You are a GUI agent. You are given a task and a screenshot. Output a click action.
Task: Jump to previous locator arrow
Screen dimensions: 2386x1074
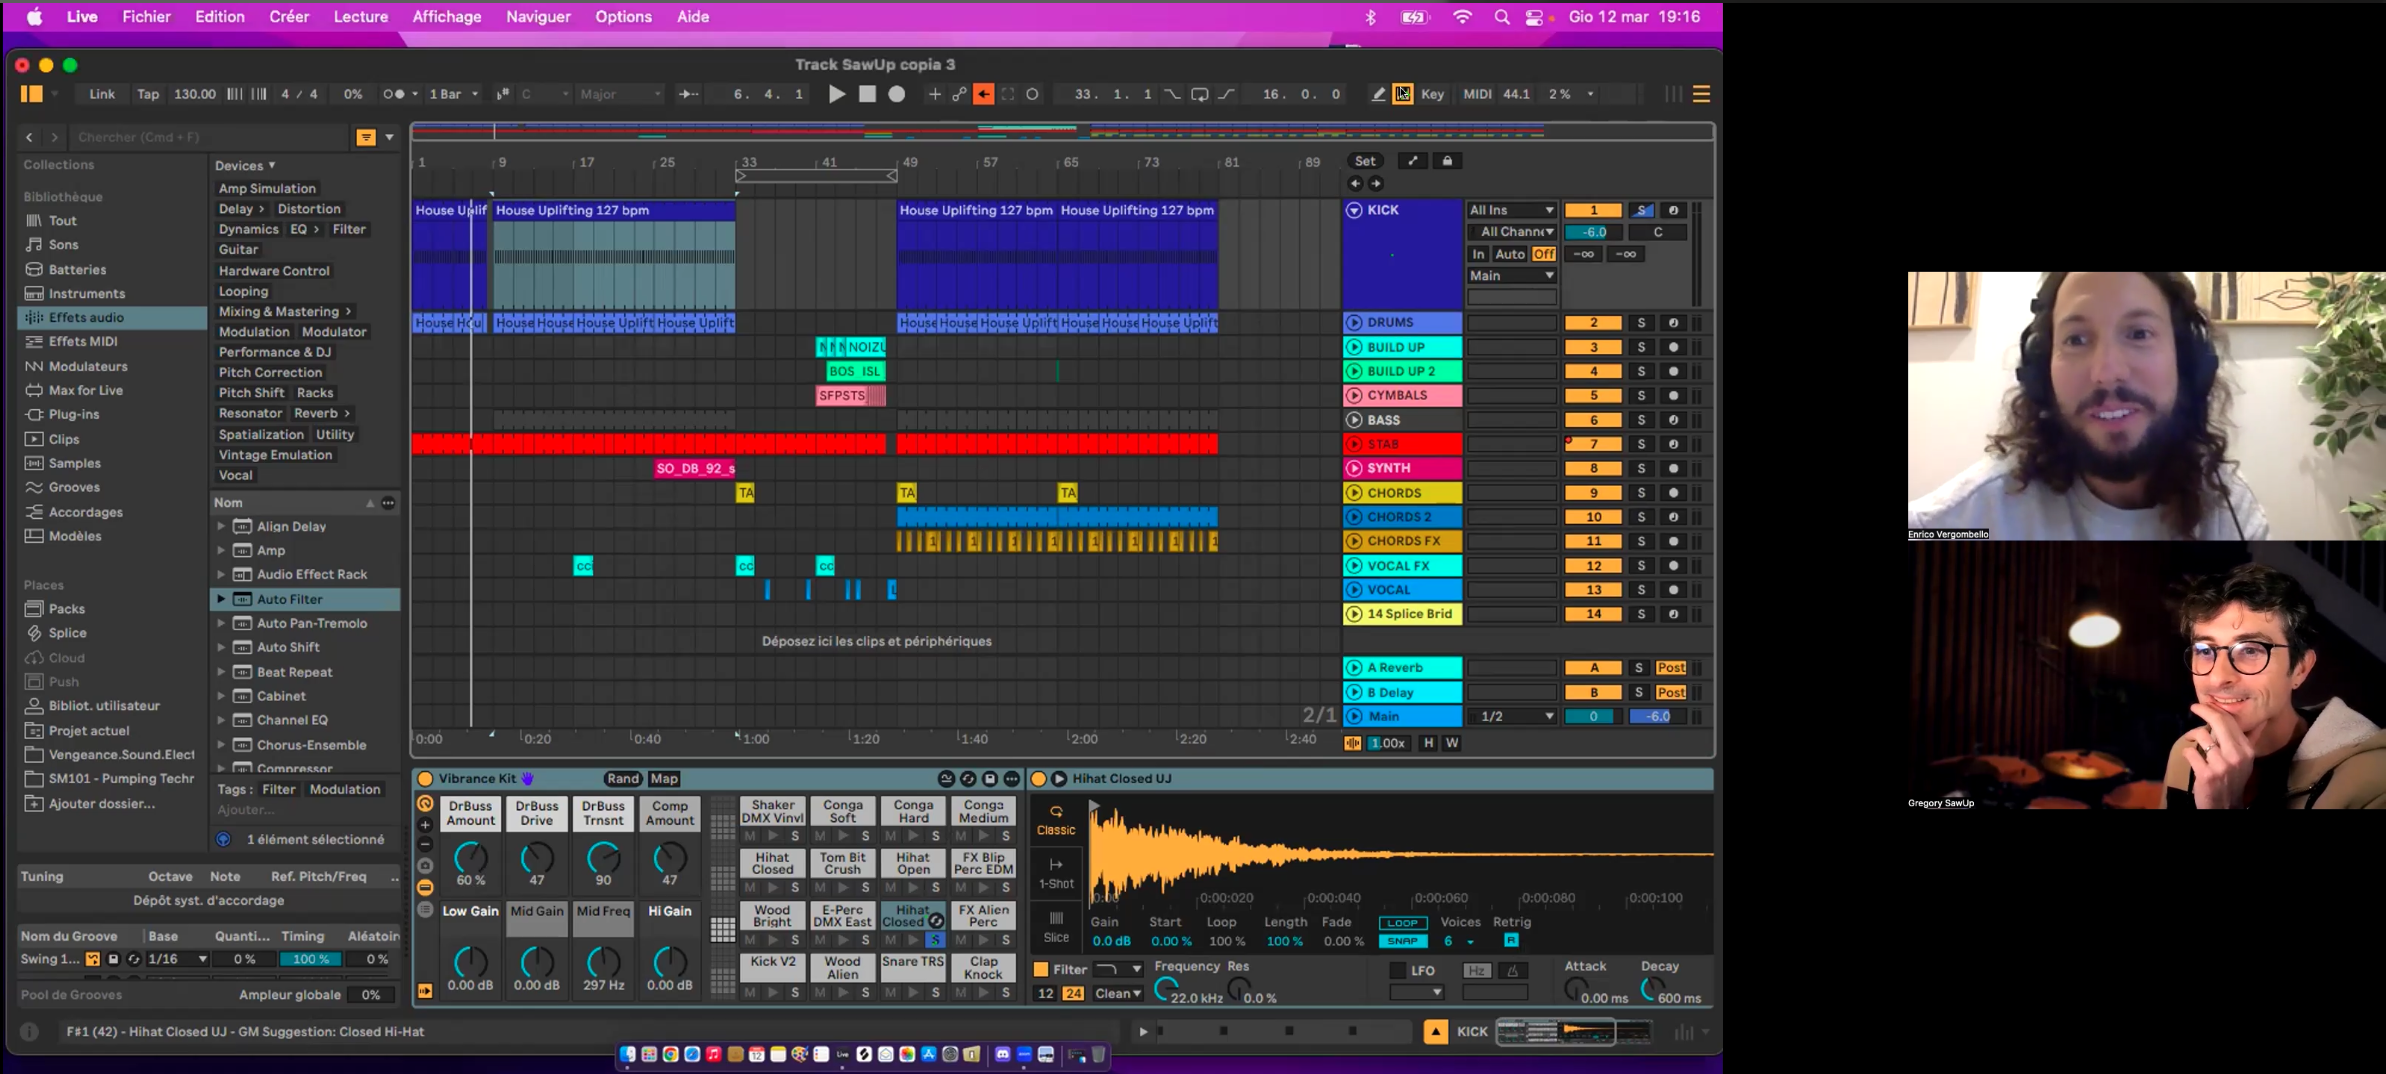(1355, 183)
